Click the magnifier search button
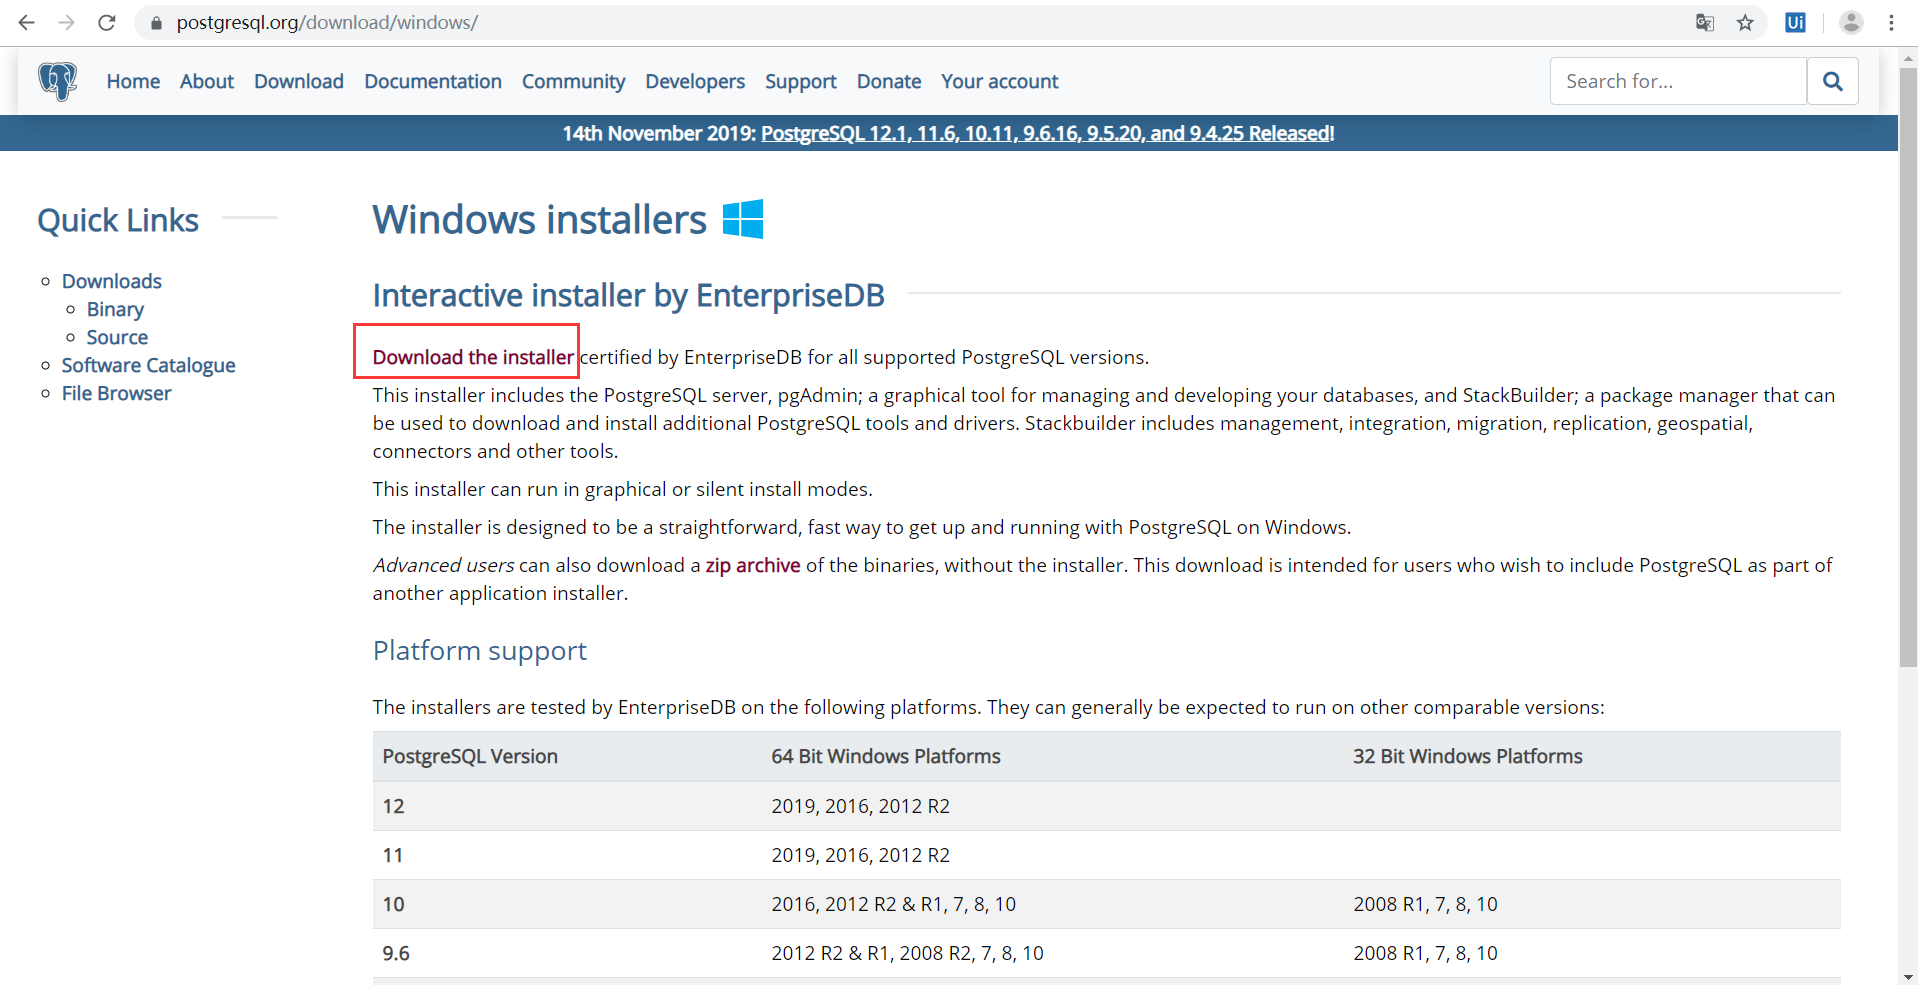 coord(1832,81)
